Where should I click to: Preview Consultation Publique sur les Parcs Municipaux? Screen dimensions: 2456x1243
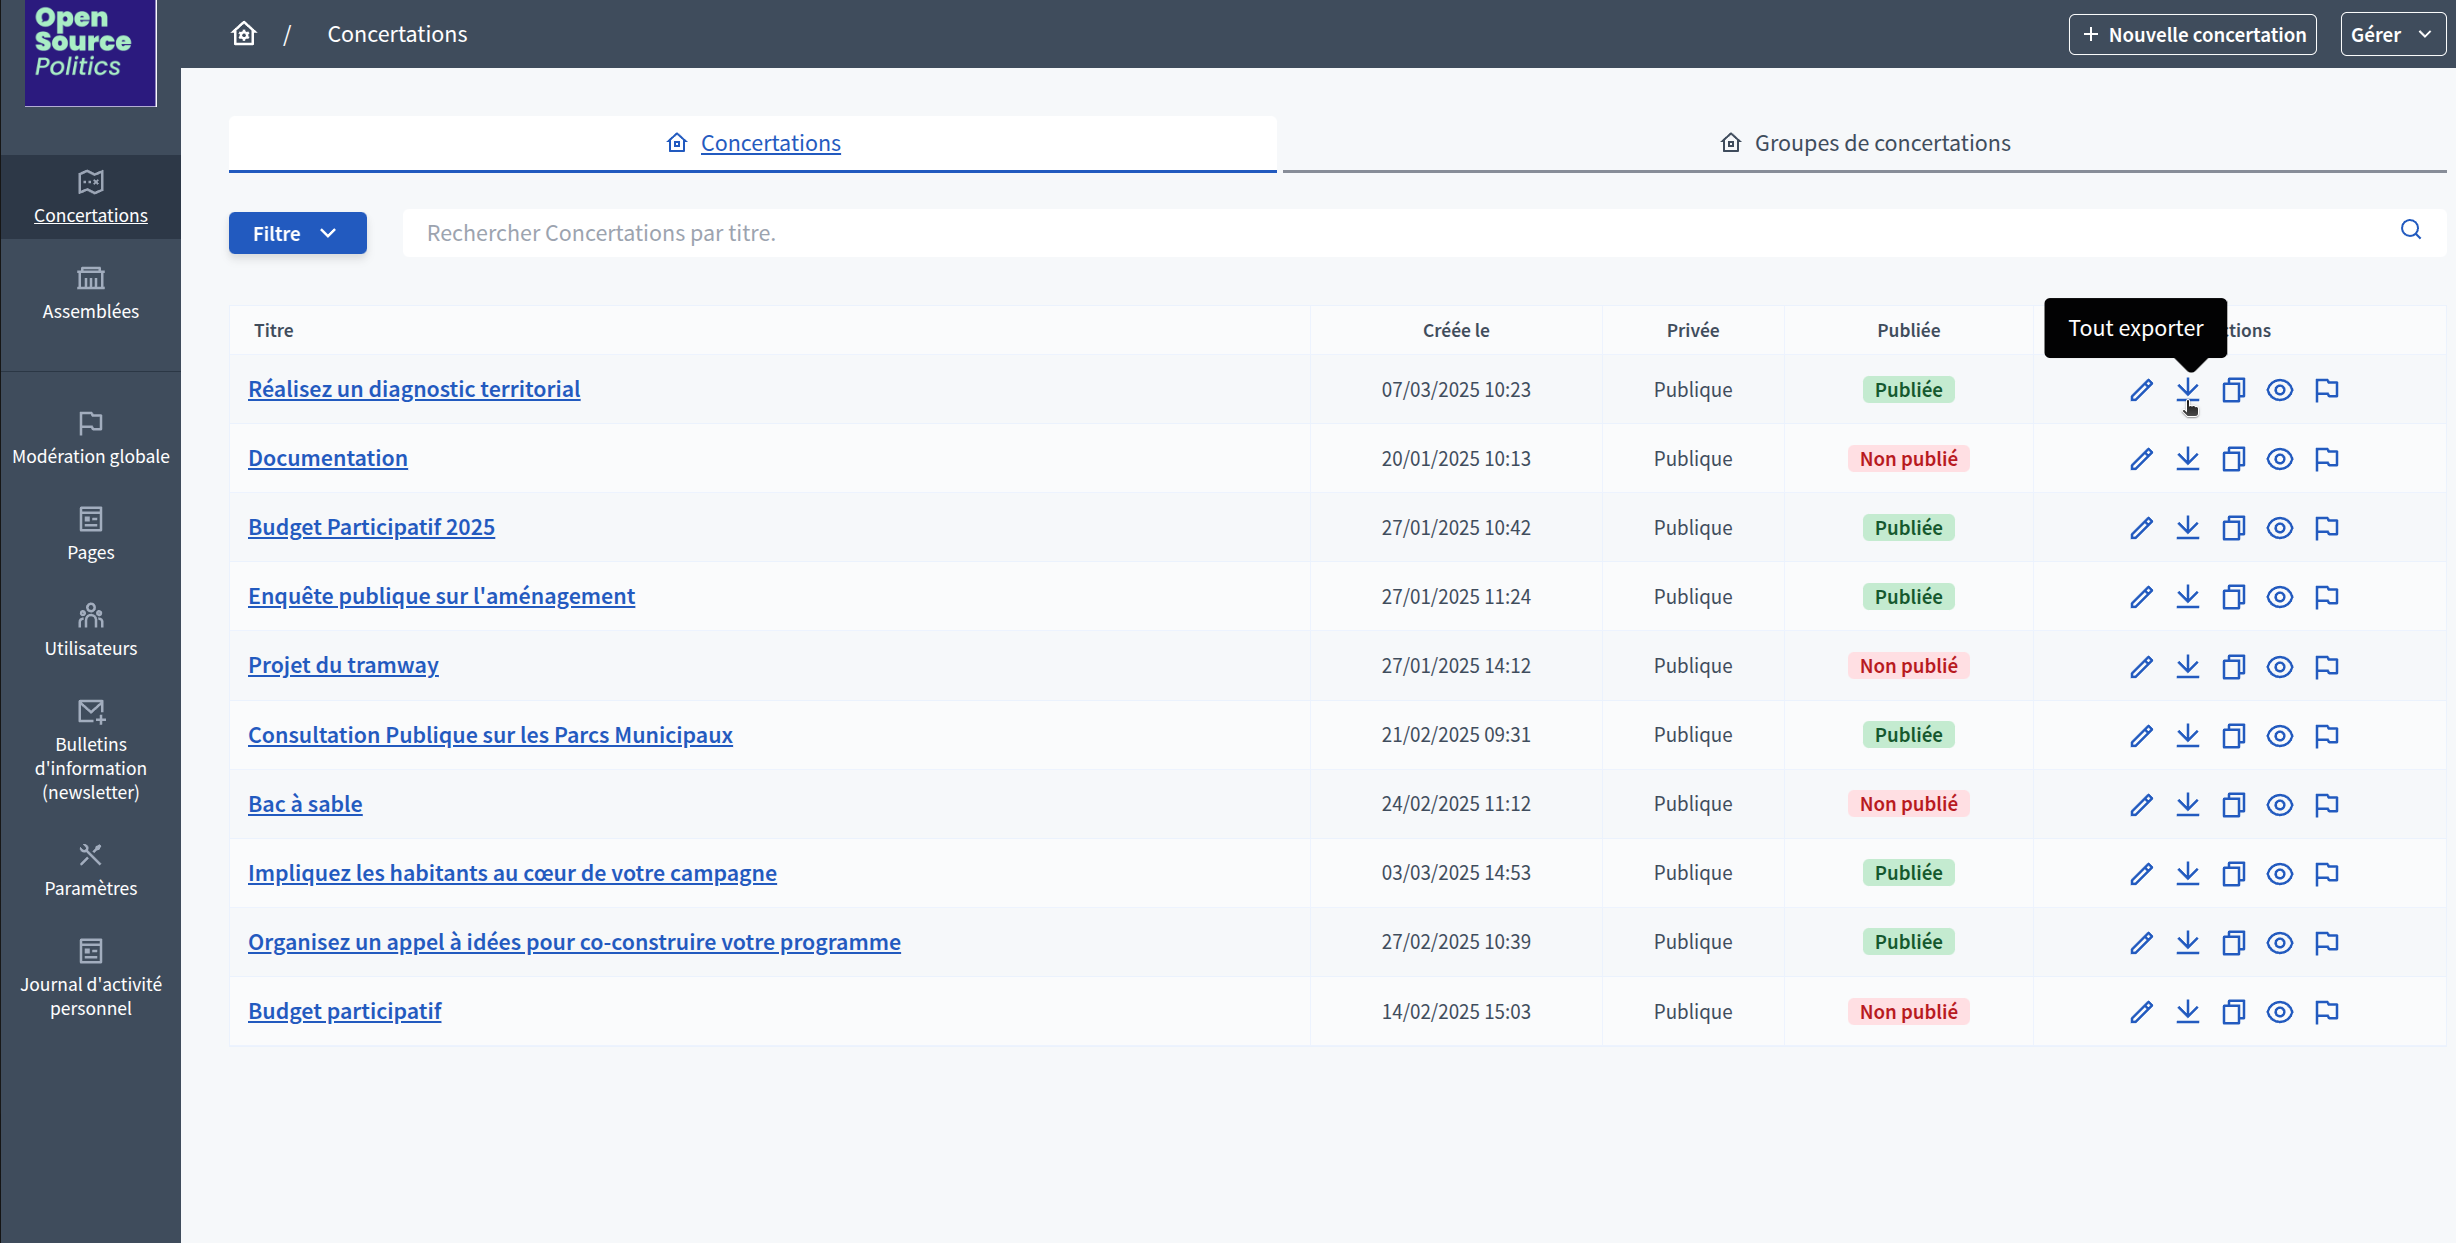2280,736
